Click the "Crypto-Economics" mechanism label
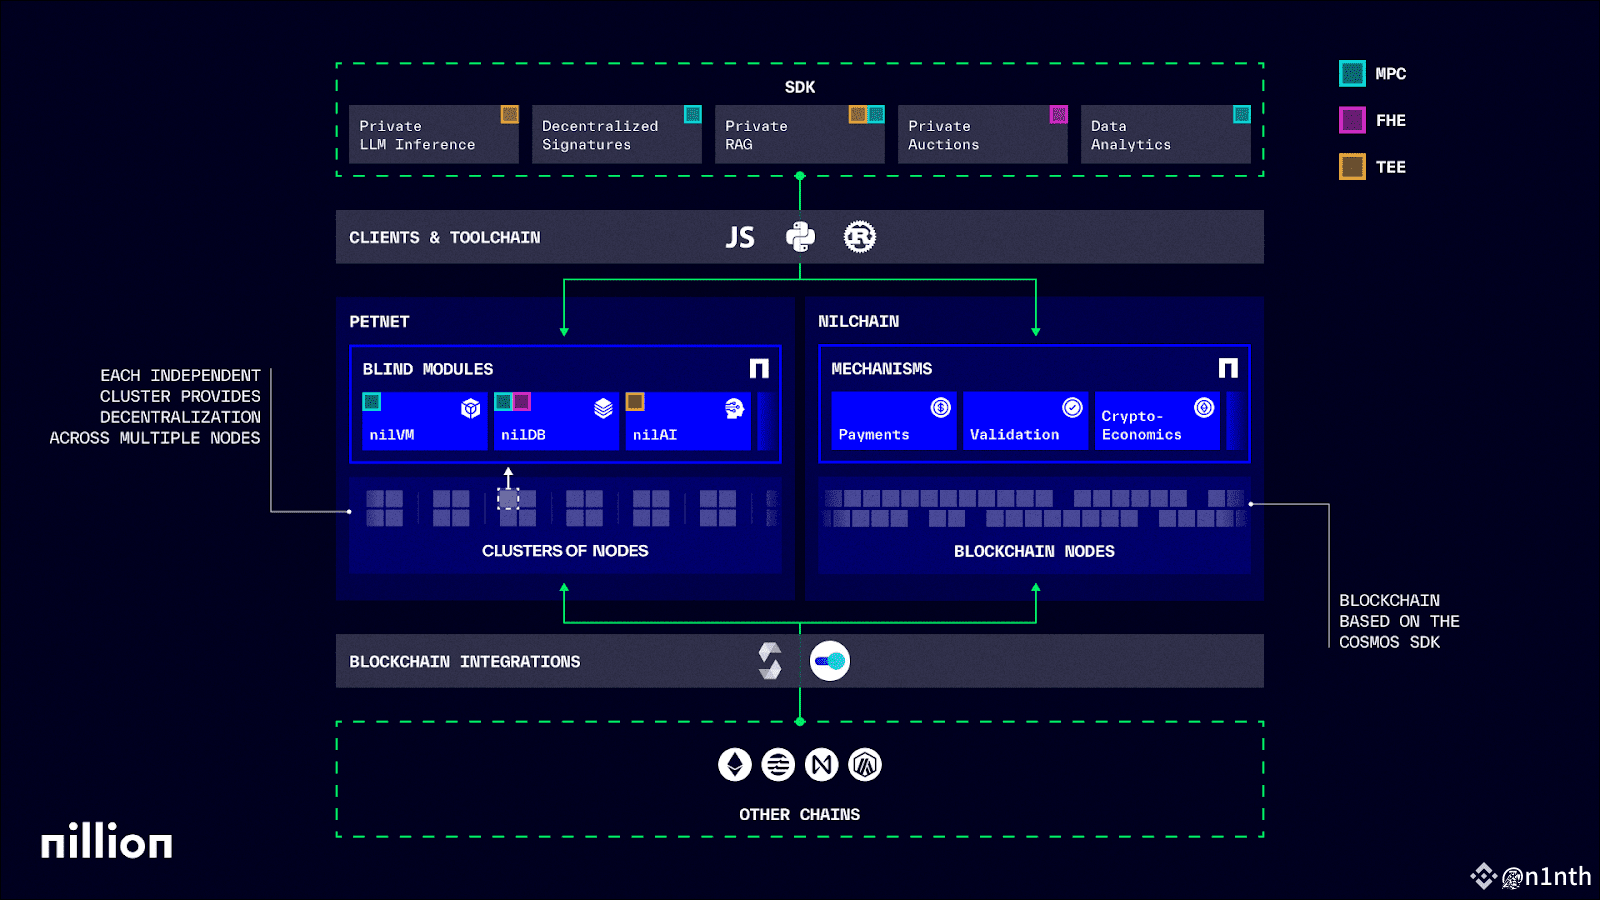 click(x=1141, y=425)
